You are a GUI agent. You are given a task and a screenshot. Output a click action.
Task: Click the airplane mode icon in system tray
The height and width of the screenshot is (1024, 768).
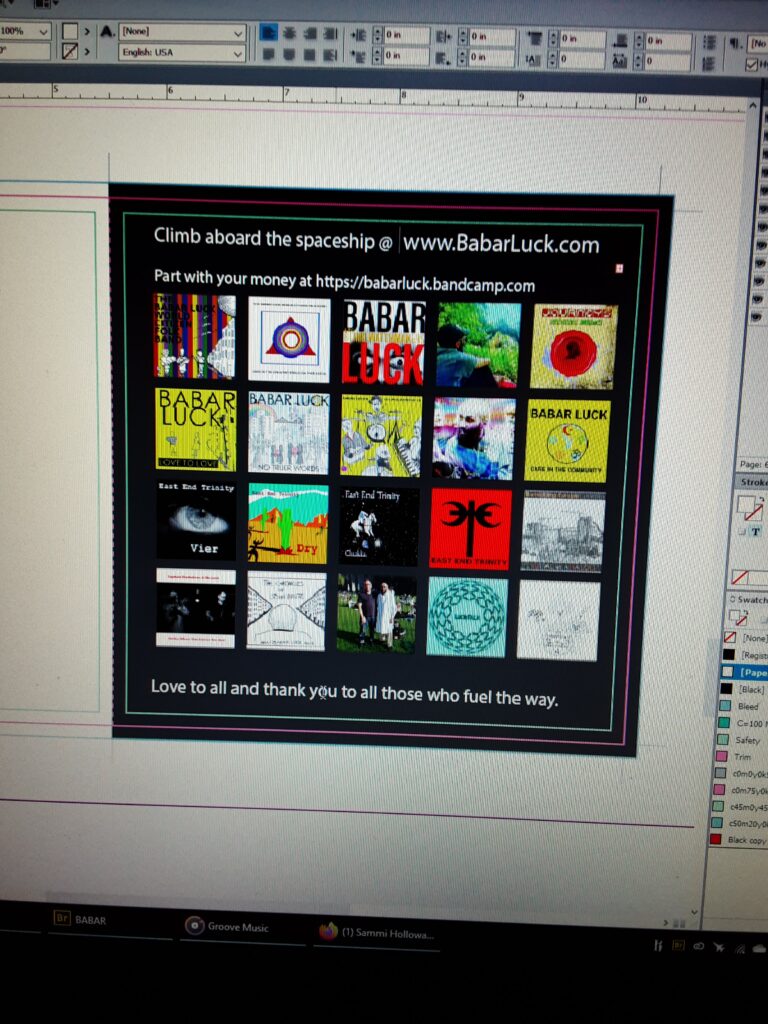tap(719, 947)
